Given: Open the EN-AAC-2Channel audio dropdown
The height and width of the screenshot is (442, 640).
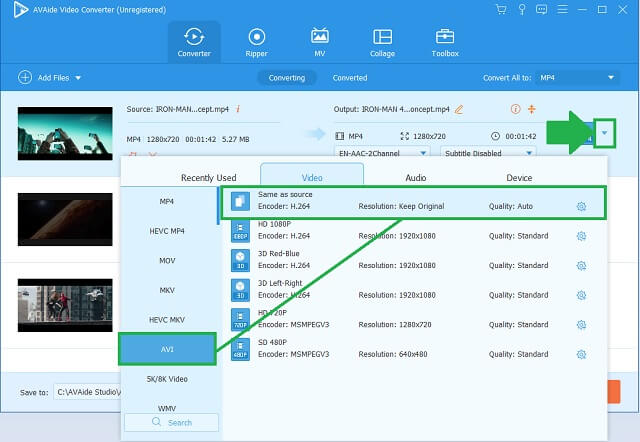Looking at the screenshot, I should click(x=382, y=153).
